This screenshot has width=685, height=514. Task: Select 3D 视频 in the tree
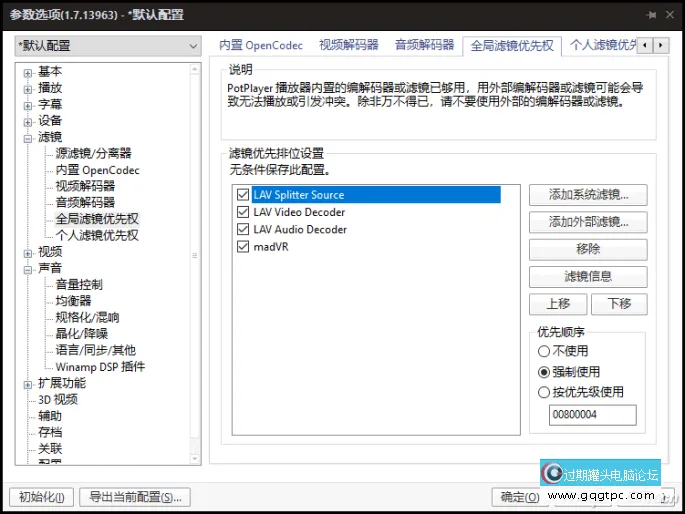point(58,400)
